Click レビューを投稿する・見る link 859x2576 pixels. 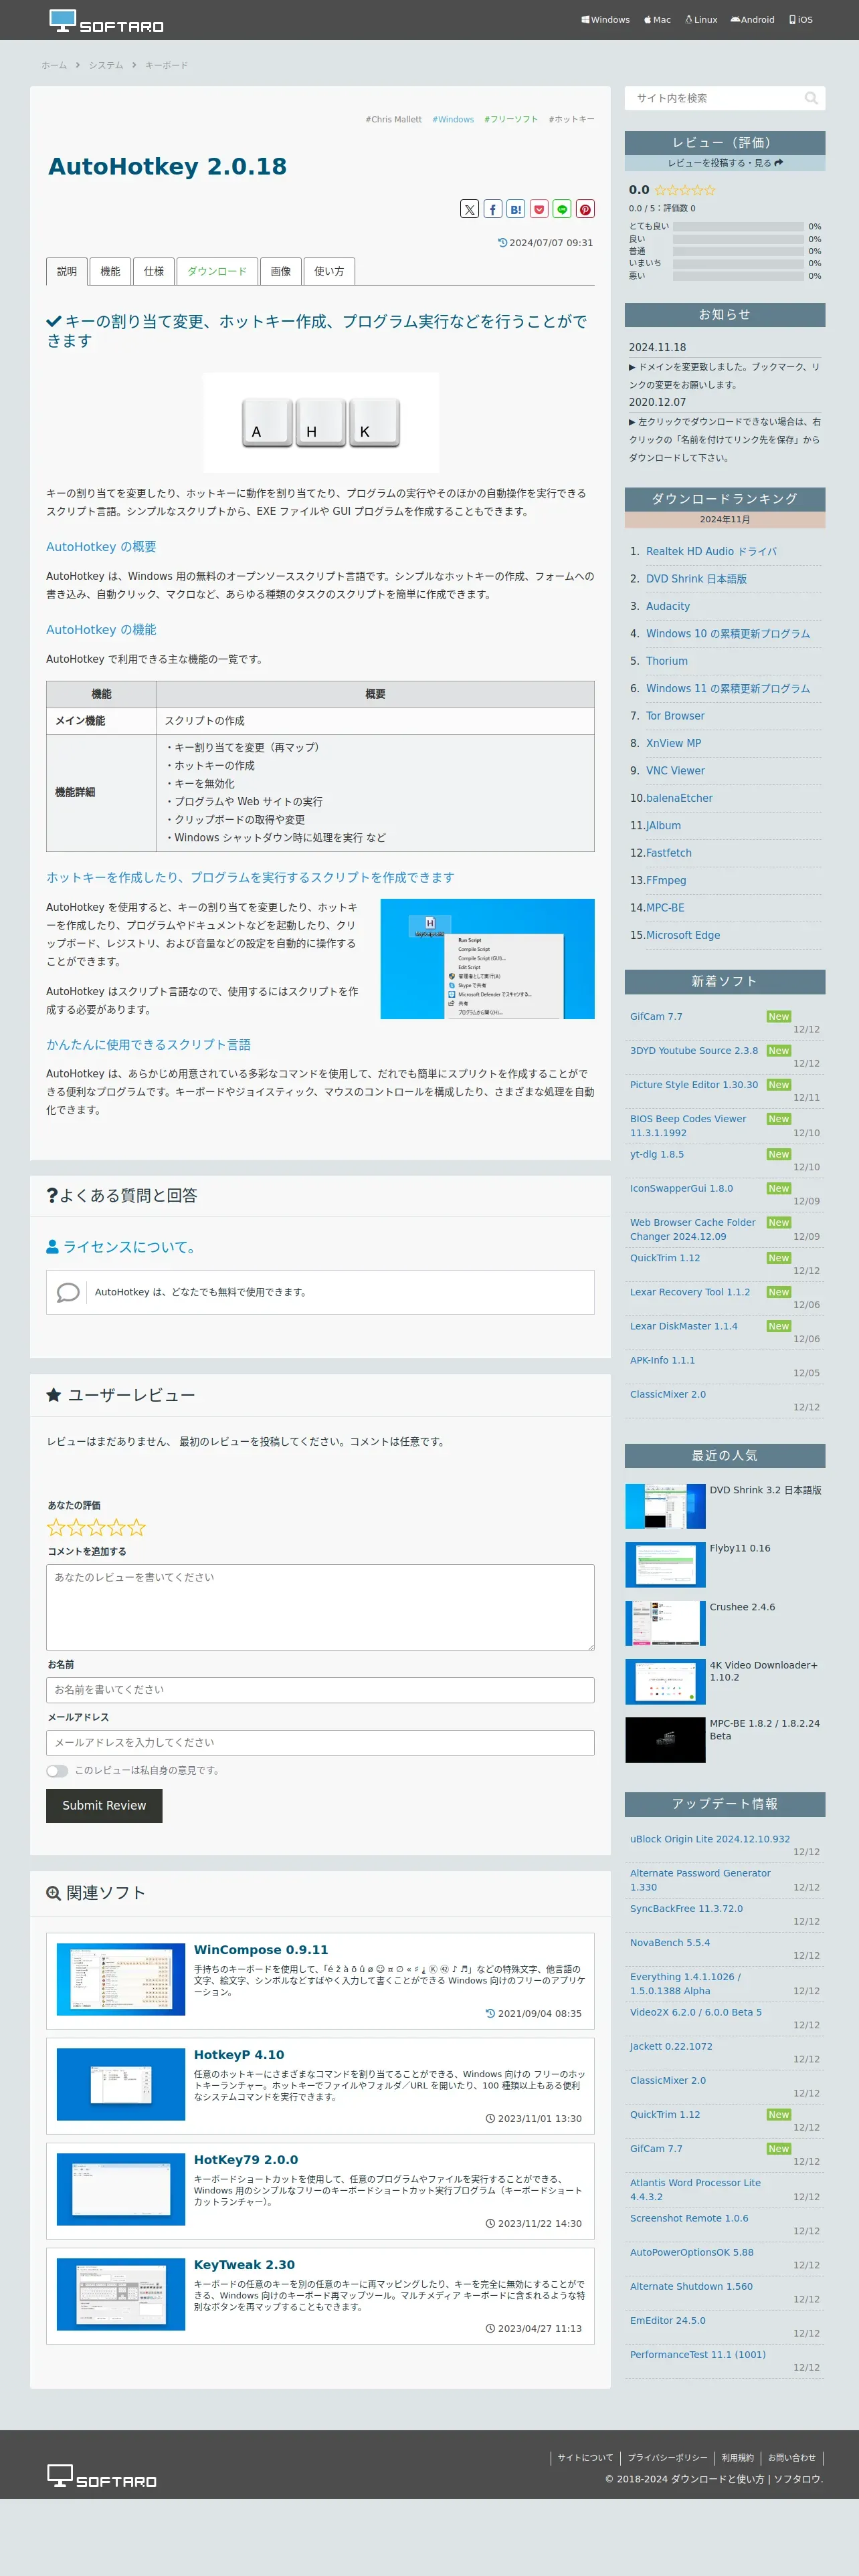click(x=725, y=163)
